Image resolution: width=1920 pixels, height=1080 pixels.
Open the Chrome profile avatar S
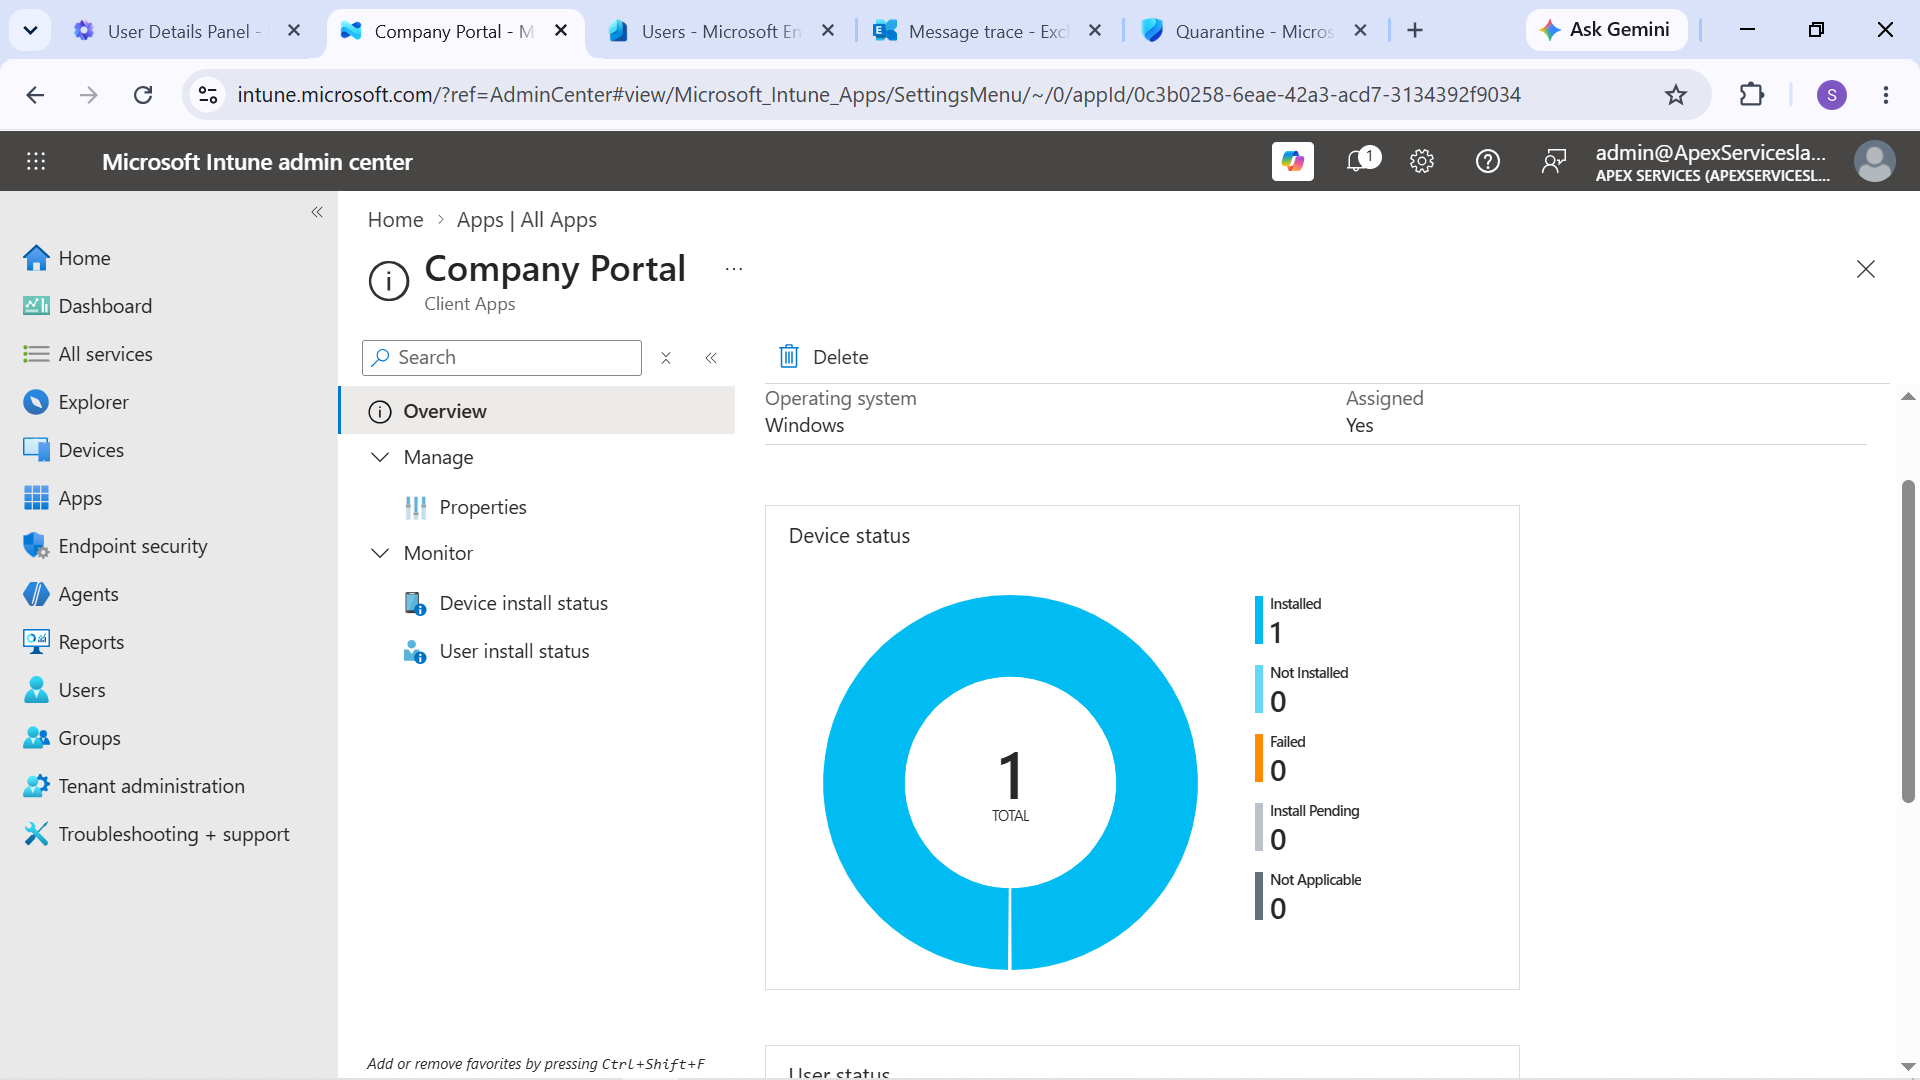1831,95
